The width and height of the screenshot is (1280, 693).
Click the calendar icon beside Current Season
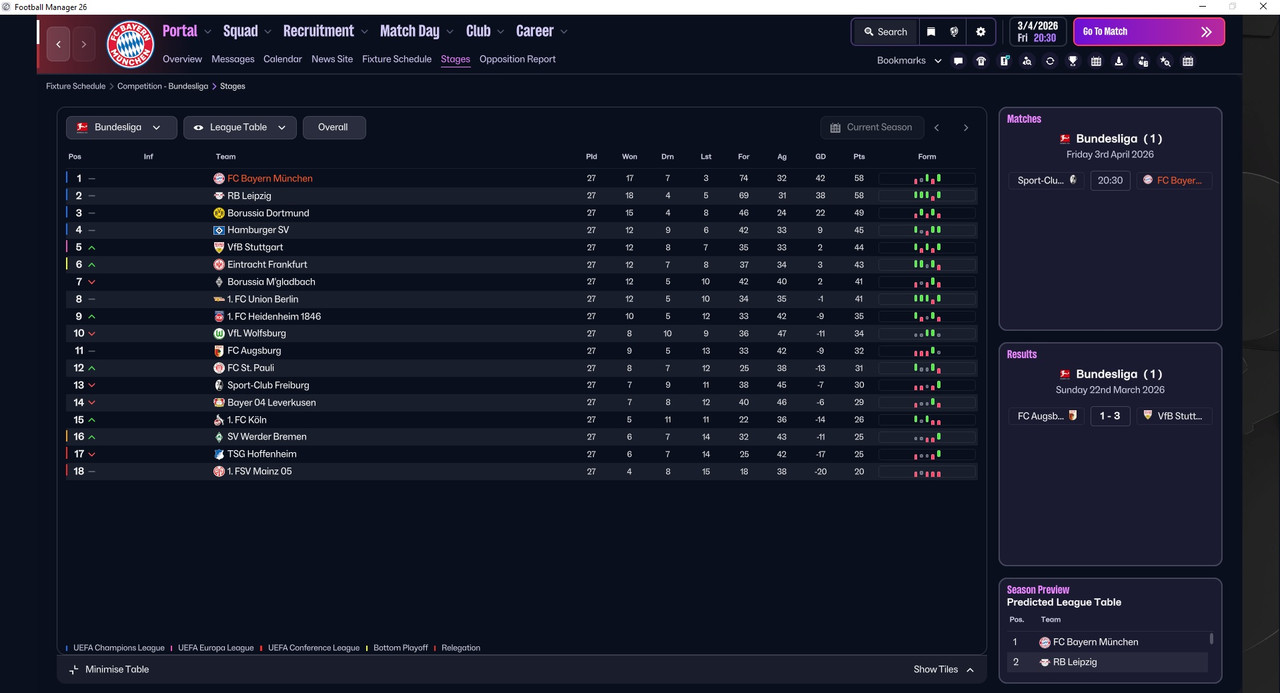click(x=835, y=128)
